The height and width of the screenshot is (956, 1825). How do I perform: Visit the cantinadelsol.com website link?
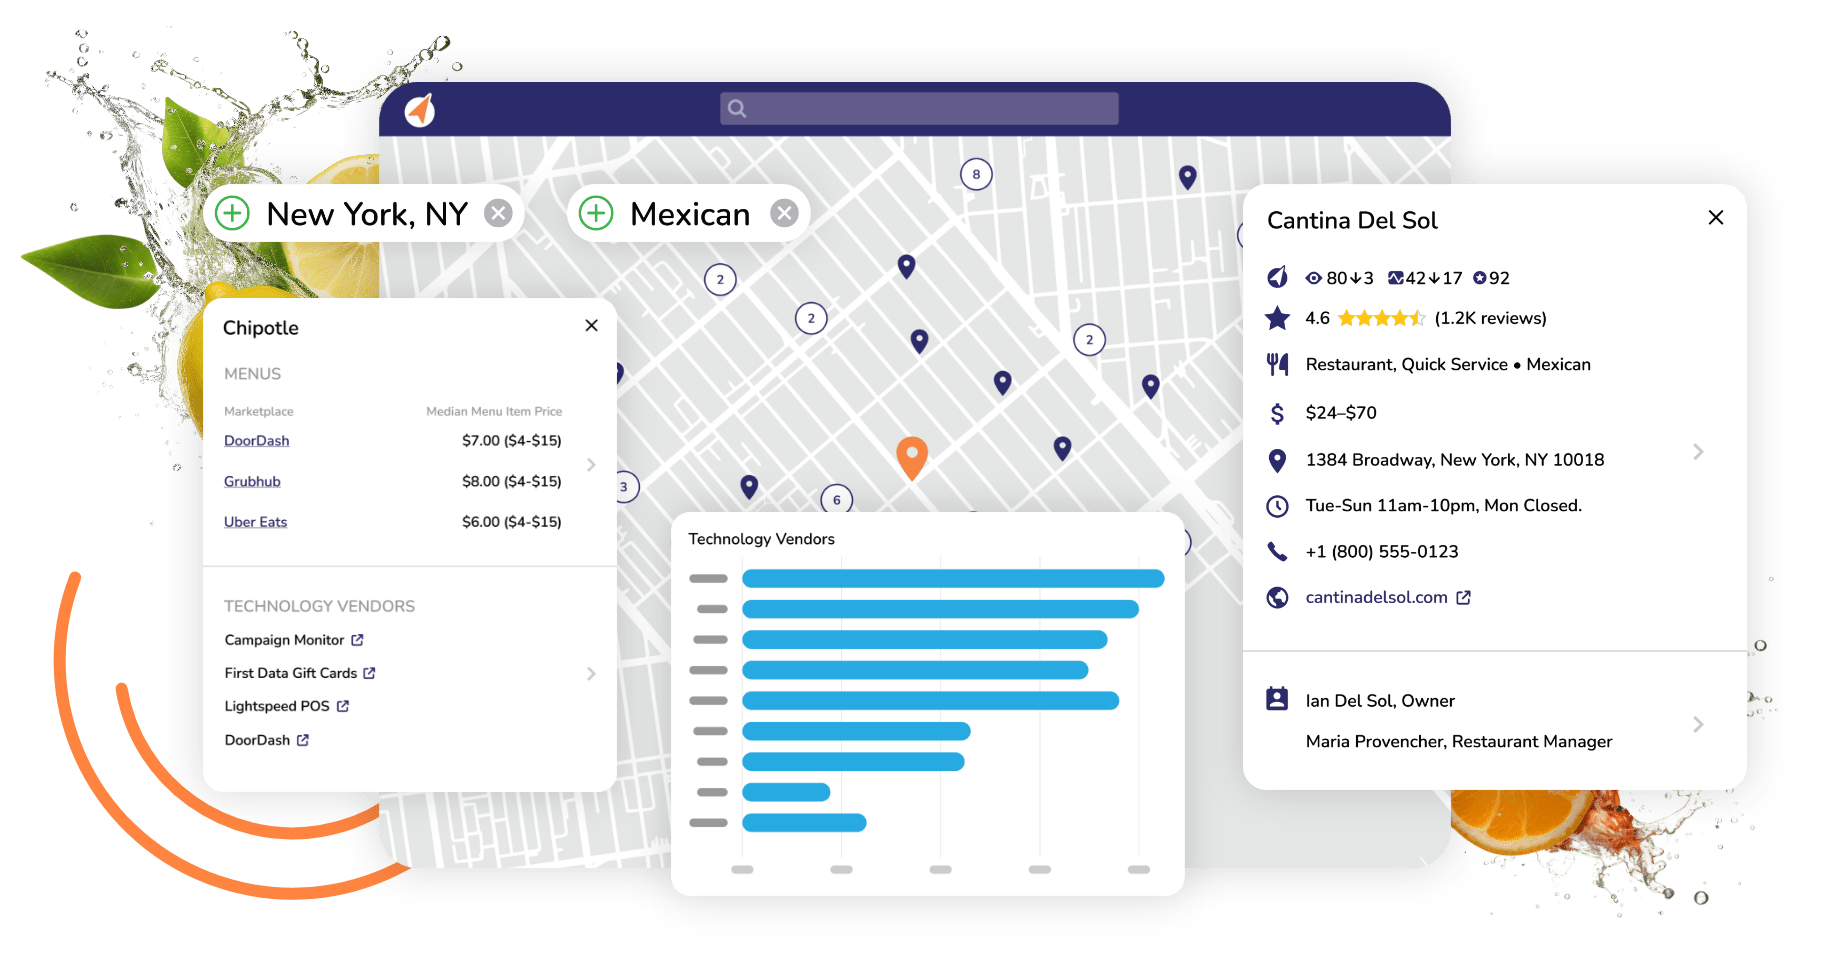pos(1376,597)
